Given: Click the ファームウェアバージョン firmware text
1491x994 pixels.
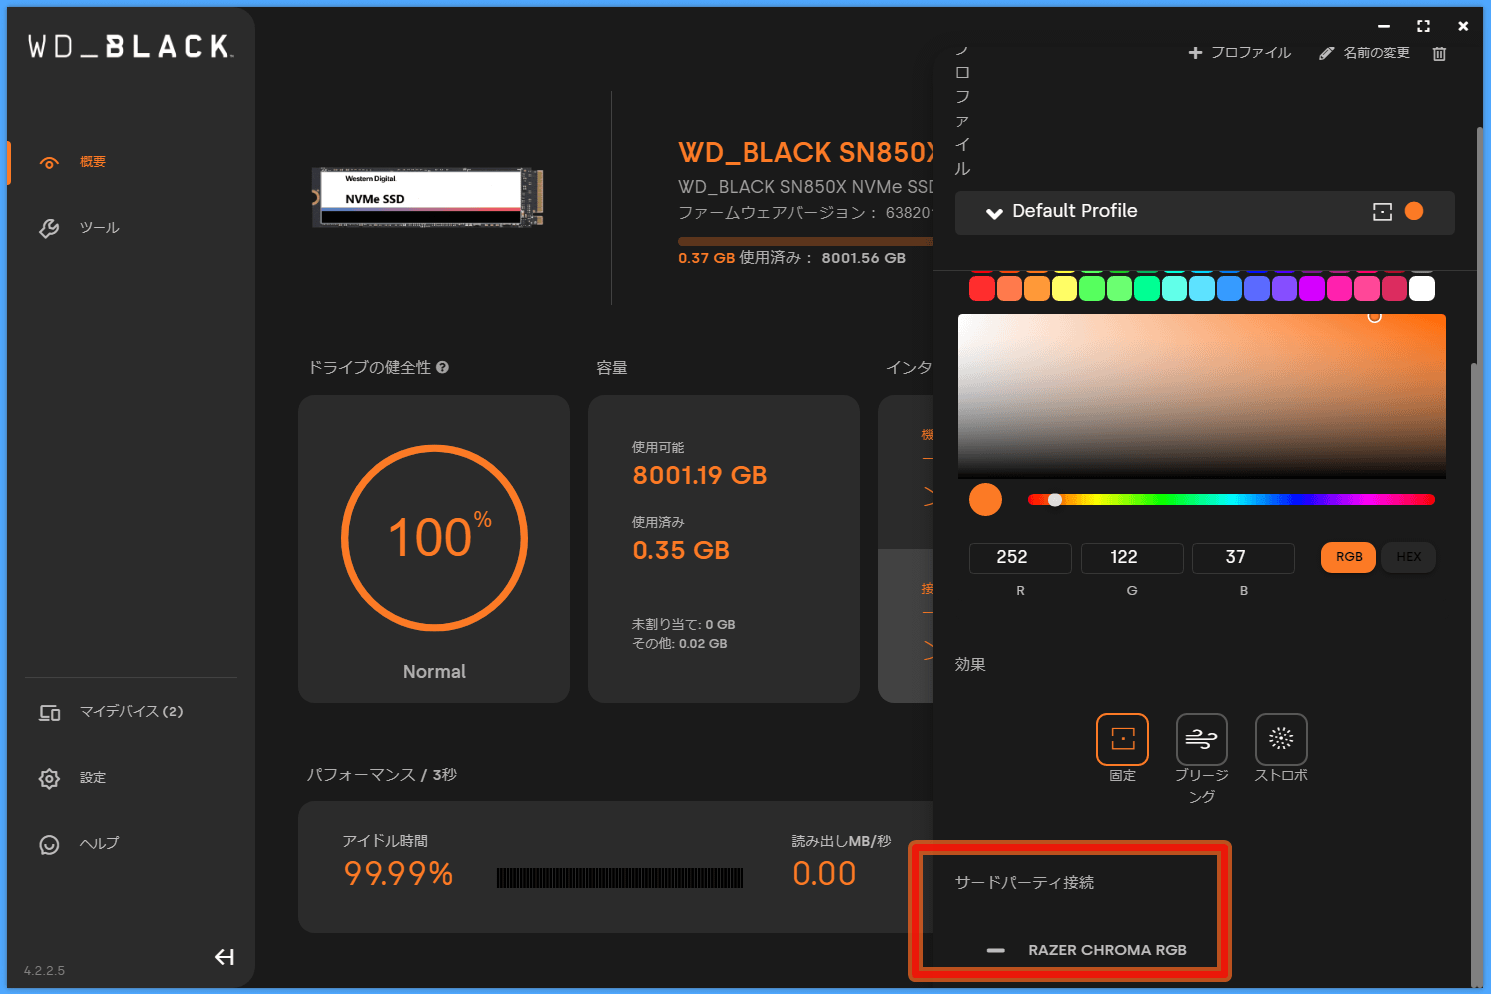Looking at the screenshot, I should coord(805,213).
